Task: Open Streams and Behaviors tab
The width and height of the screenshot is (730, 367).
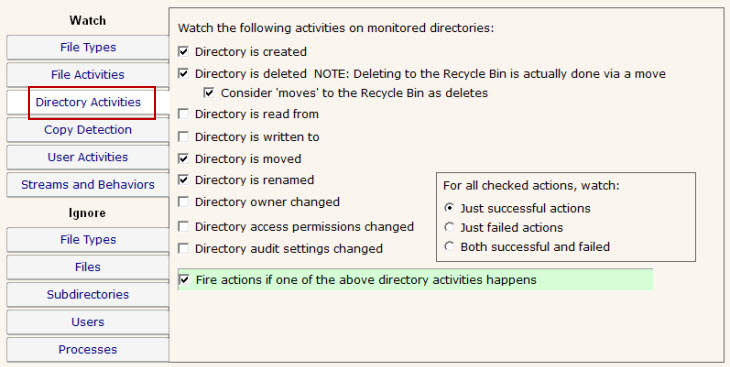Action: 88,185
